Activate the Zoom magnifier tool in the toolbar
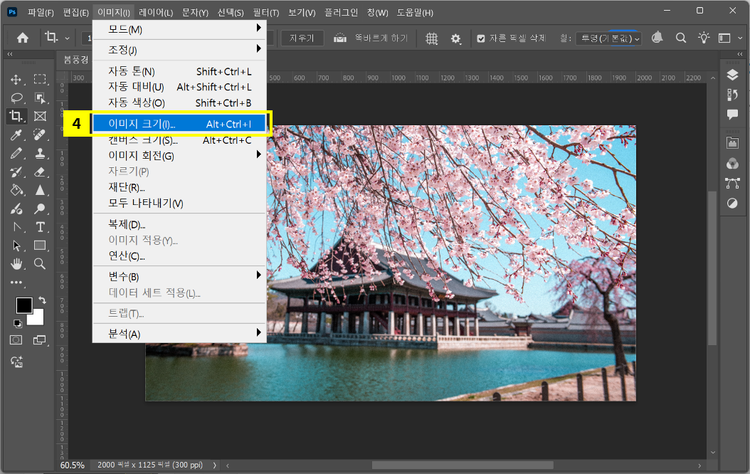This screenshot has height=474, width=750. (x=40, y=263)
